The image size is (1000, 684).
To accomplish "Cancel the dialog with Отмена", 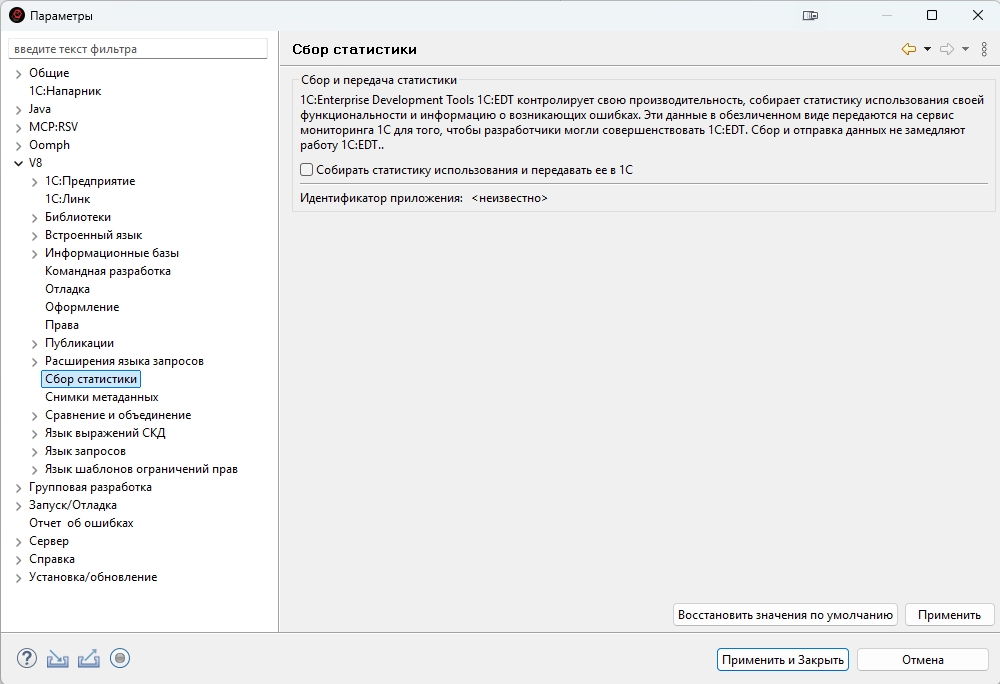I will click(922, 660).
